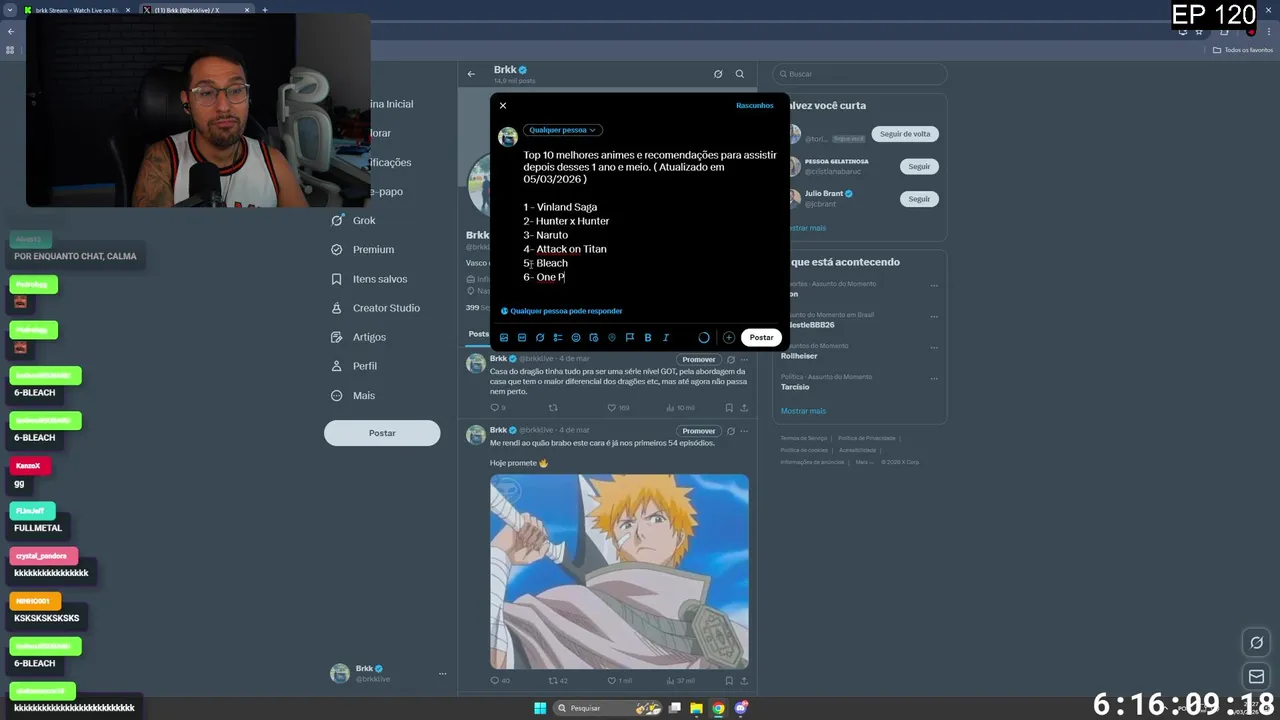Open options for BestieBBB26 trend

[x=934, y=316]
